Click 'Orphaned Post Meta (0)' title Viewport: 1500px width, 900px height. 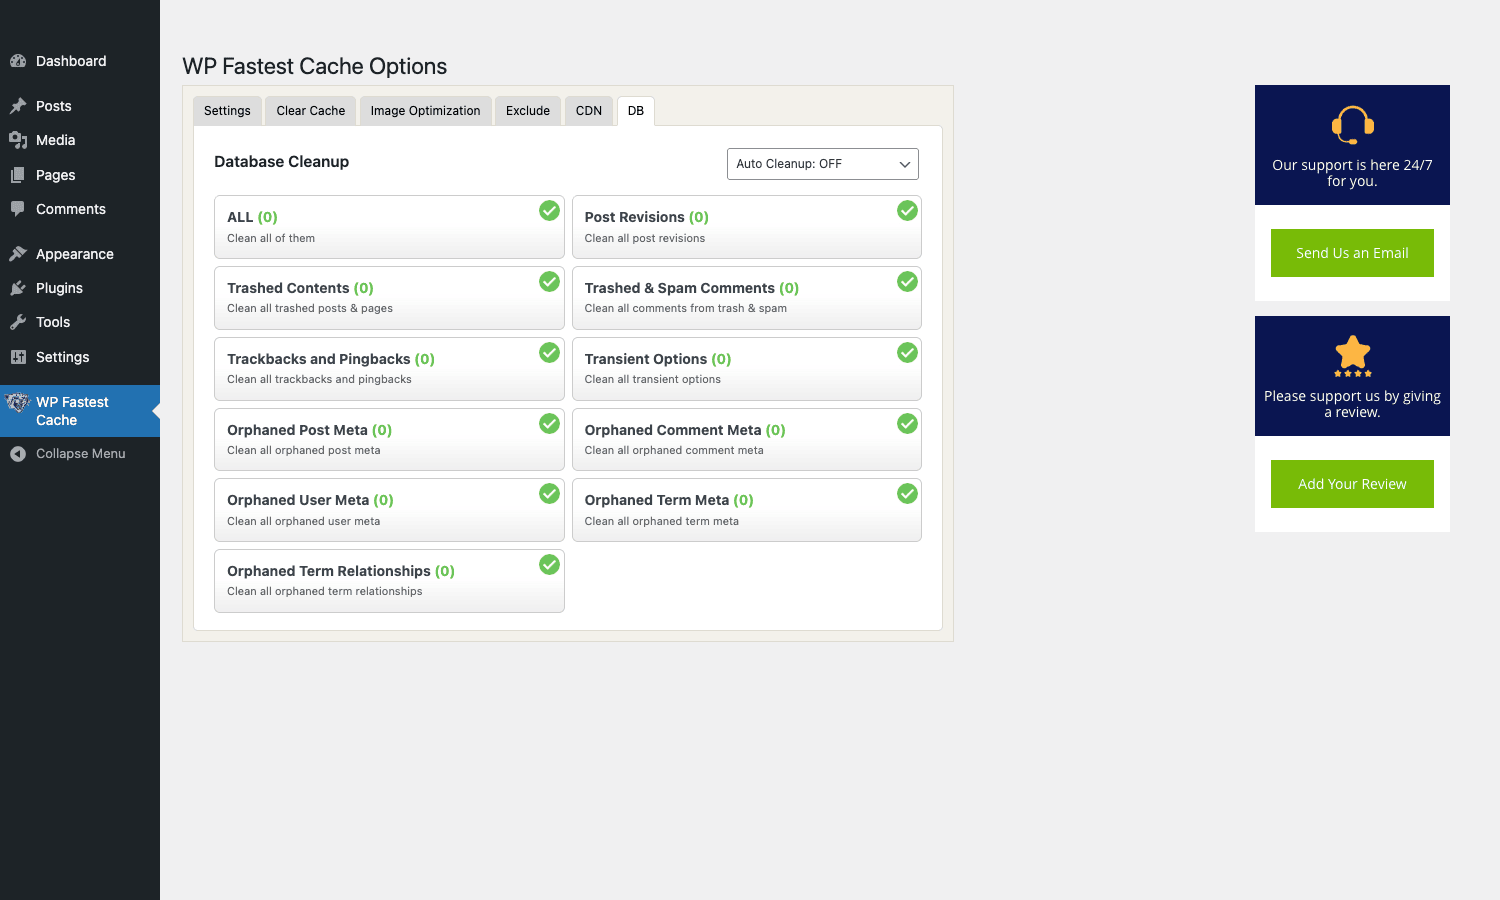click(x=309, y=430)
